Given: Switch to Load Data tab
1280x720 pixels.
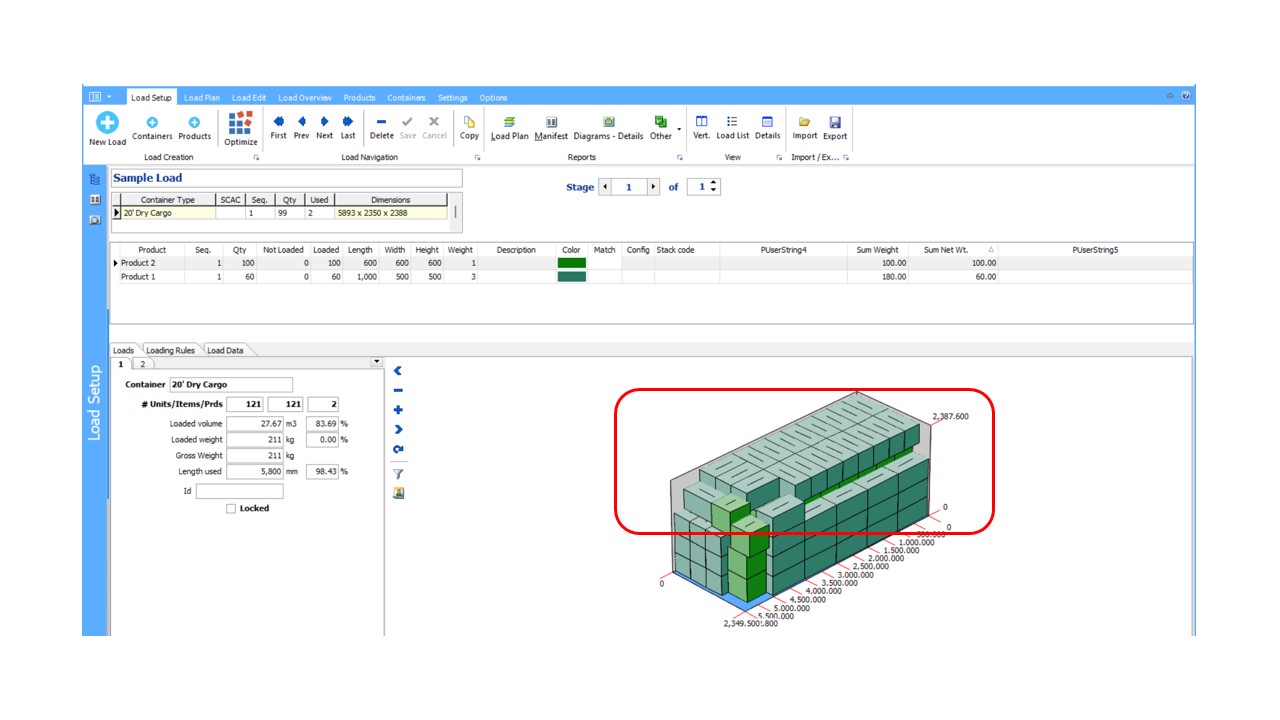Looking at the screenshot, I should click(x=226, y=350).
